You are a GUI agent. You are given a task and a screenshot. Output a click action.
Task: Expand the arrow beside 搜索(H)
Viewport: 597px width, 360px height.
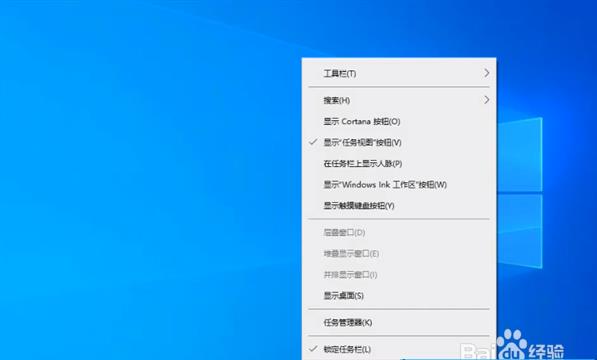click(x=486, y=100)
